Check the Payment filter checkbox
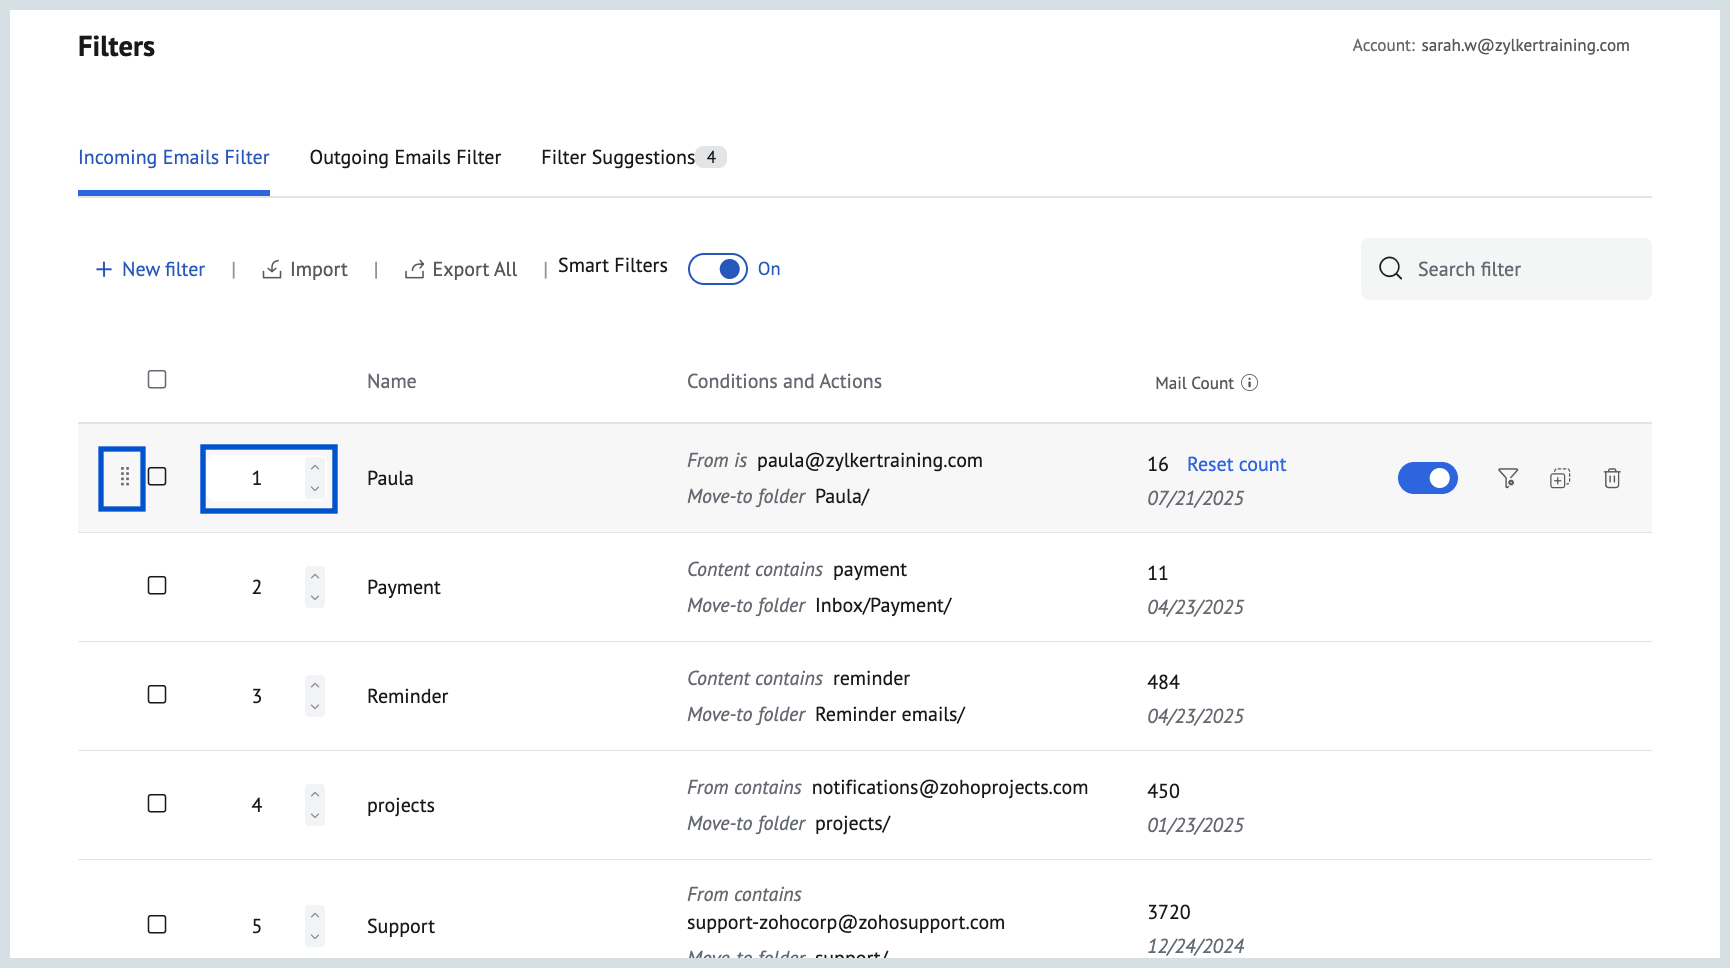This screenshot has width=1730, height=968. 157,586
